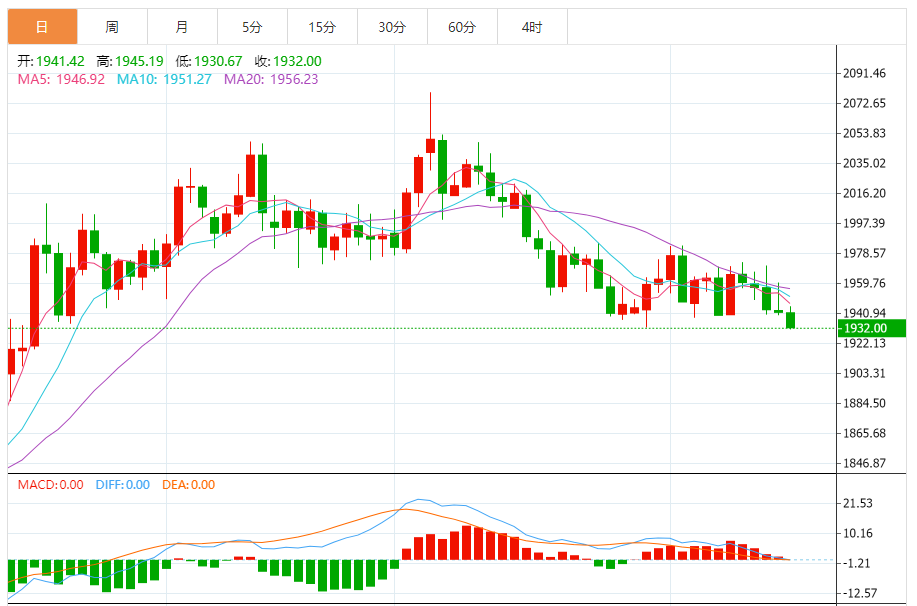
Task: Click the 1940.94 price axis label
Action: coord(864,313)
